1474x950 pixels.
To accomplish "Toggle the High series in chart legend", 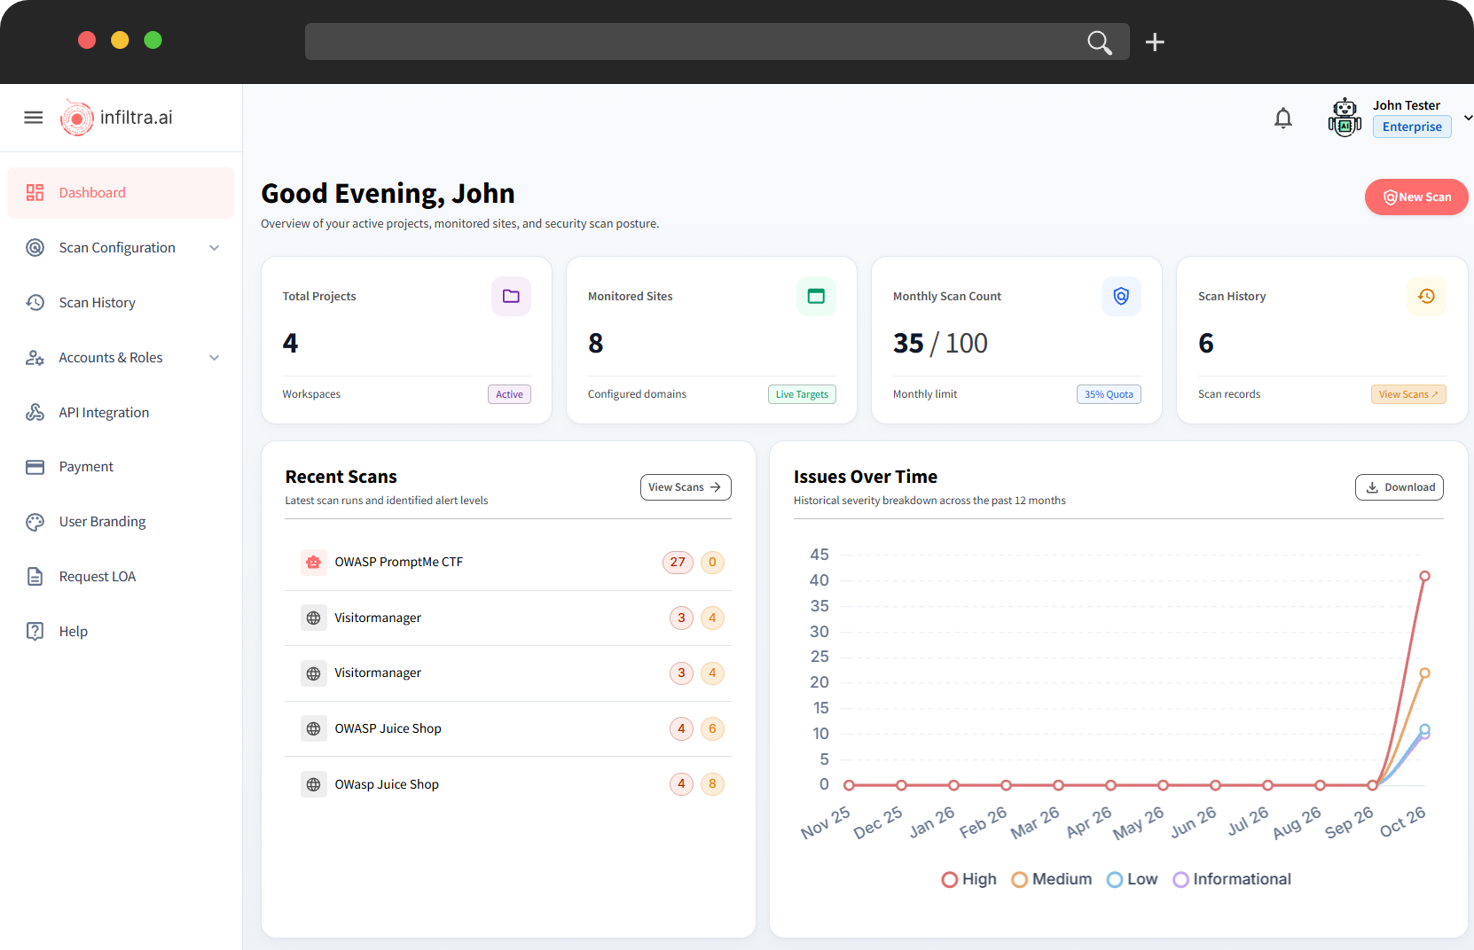I will 969,879.
